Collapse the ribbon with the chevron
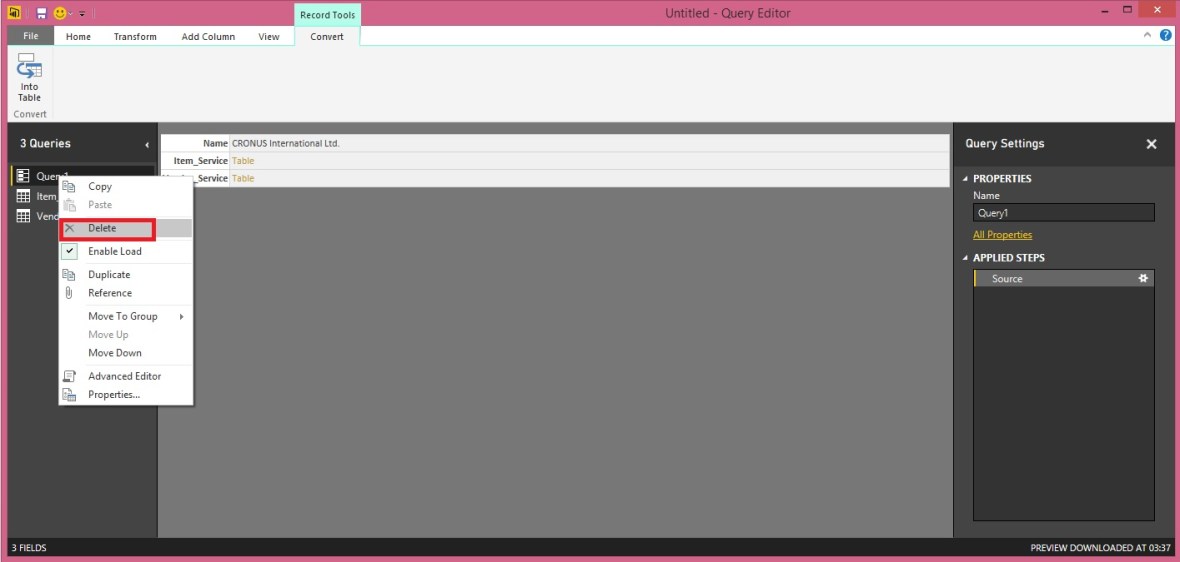The width and height of the screenshot is (1180, 562). [x=1148, y=35]
